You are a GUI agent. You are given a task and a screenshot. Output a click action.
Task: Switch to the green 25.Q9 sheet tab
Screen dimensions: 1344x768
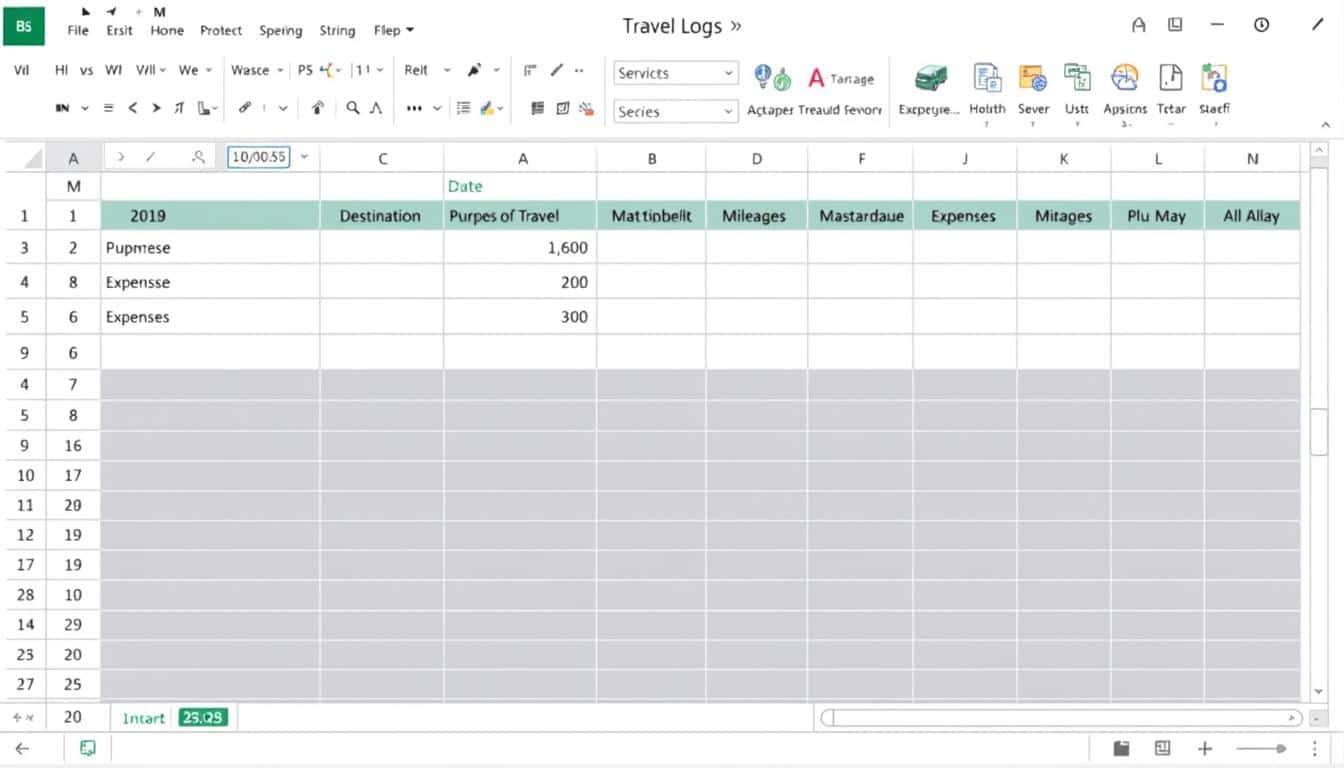(203, 717)
